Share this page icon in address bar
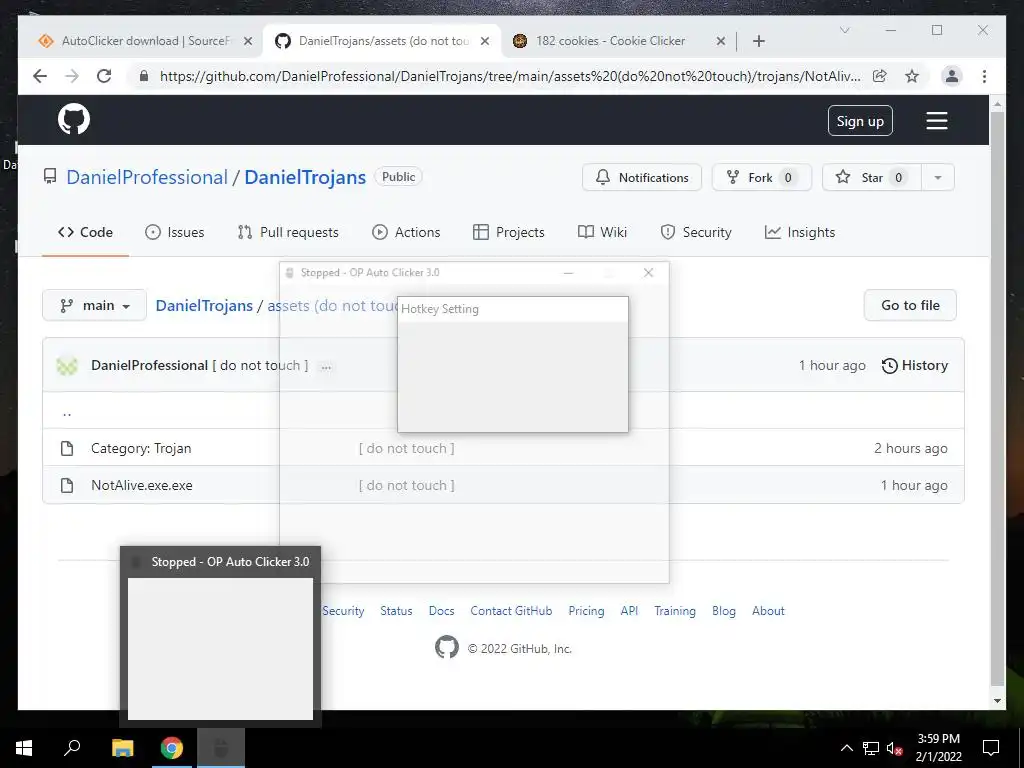The height and width of the screenshot is (768, 1024). tap(880, 76)
